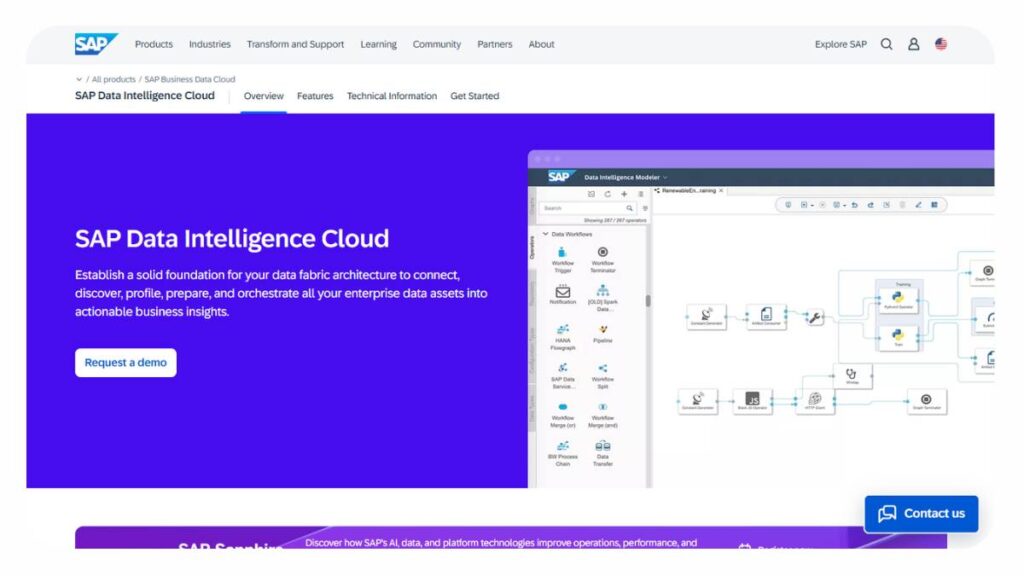The width and height of the screenshot is (1024, 576).
Task: Select the Python node labeled Train
Action: (x=898, y=338)
